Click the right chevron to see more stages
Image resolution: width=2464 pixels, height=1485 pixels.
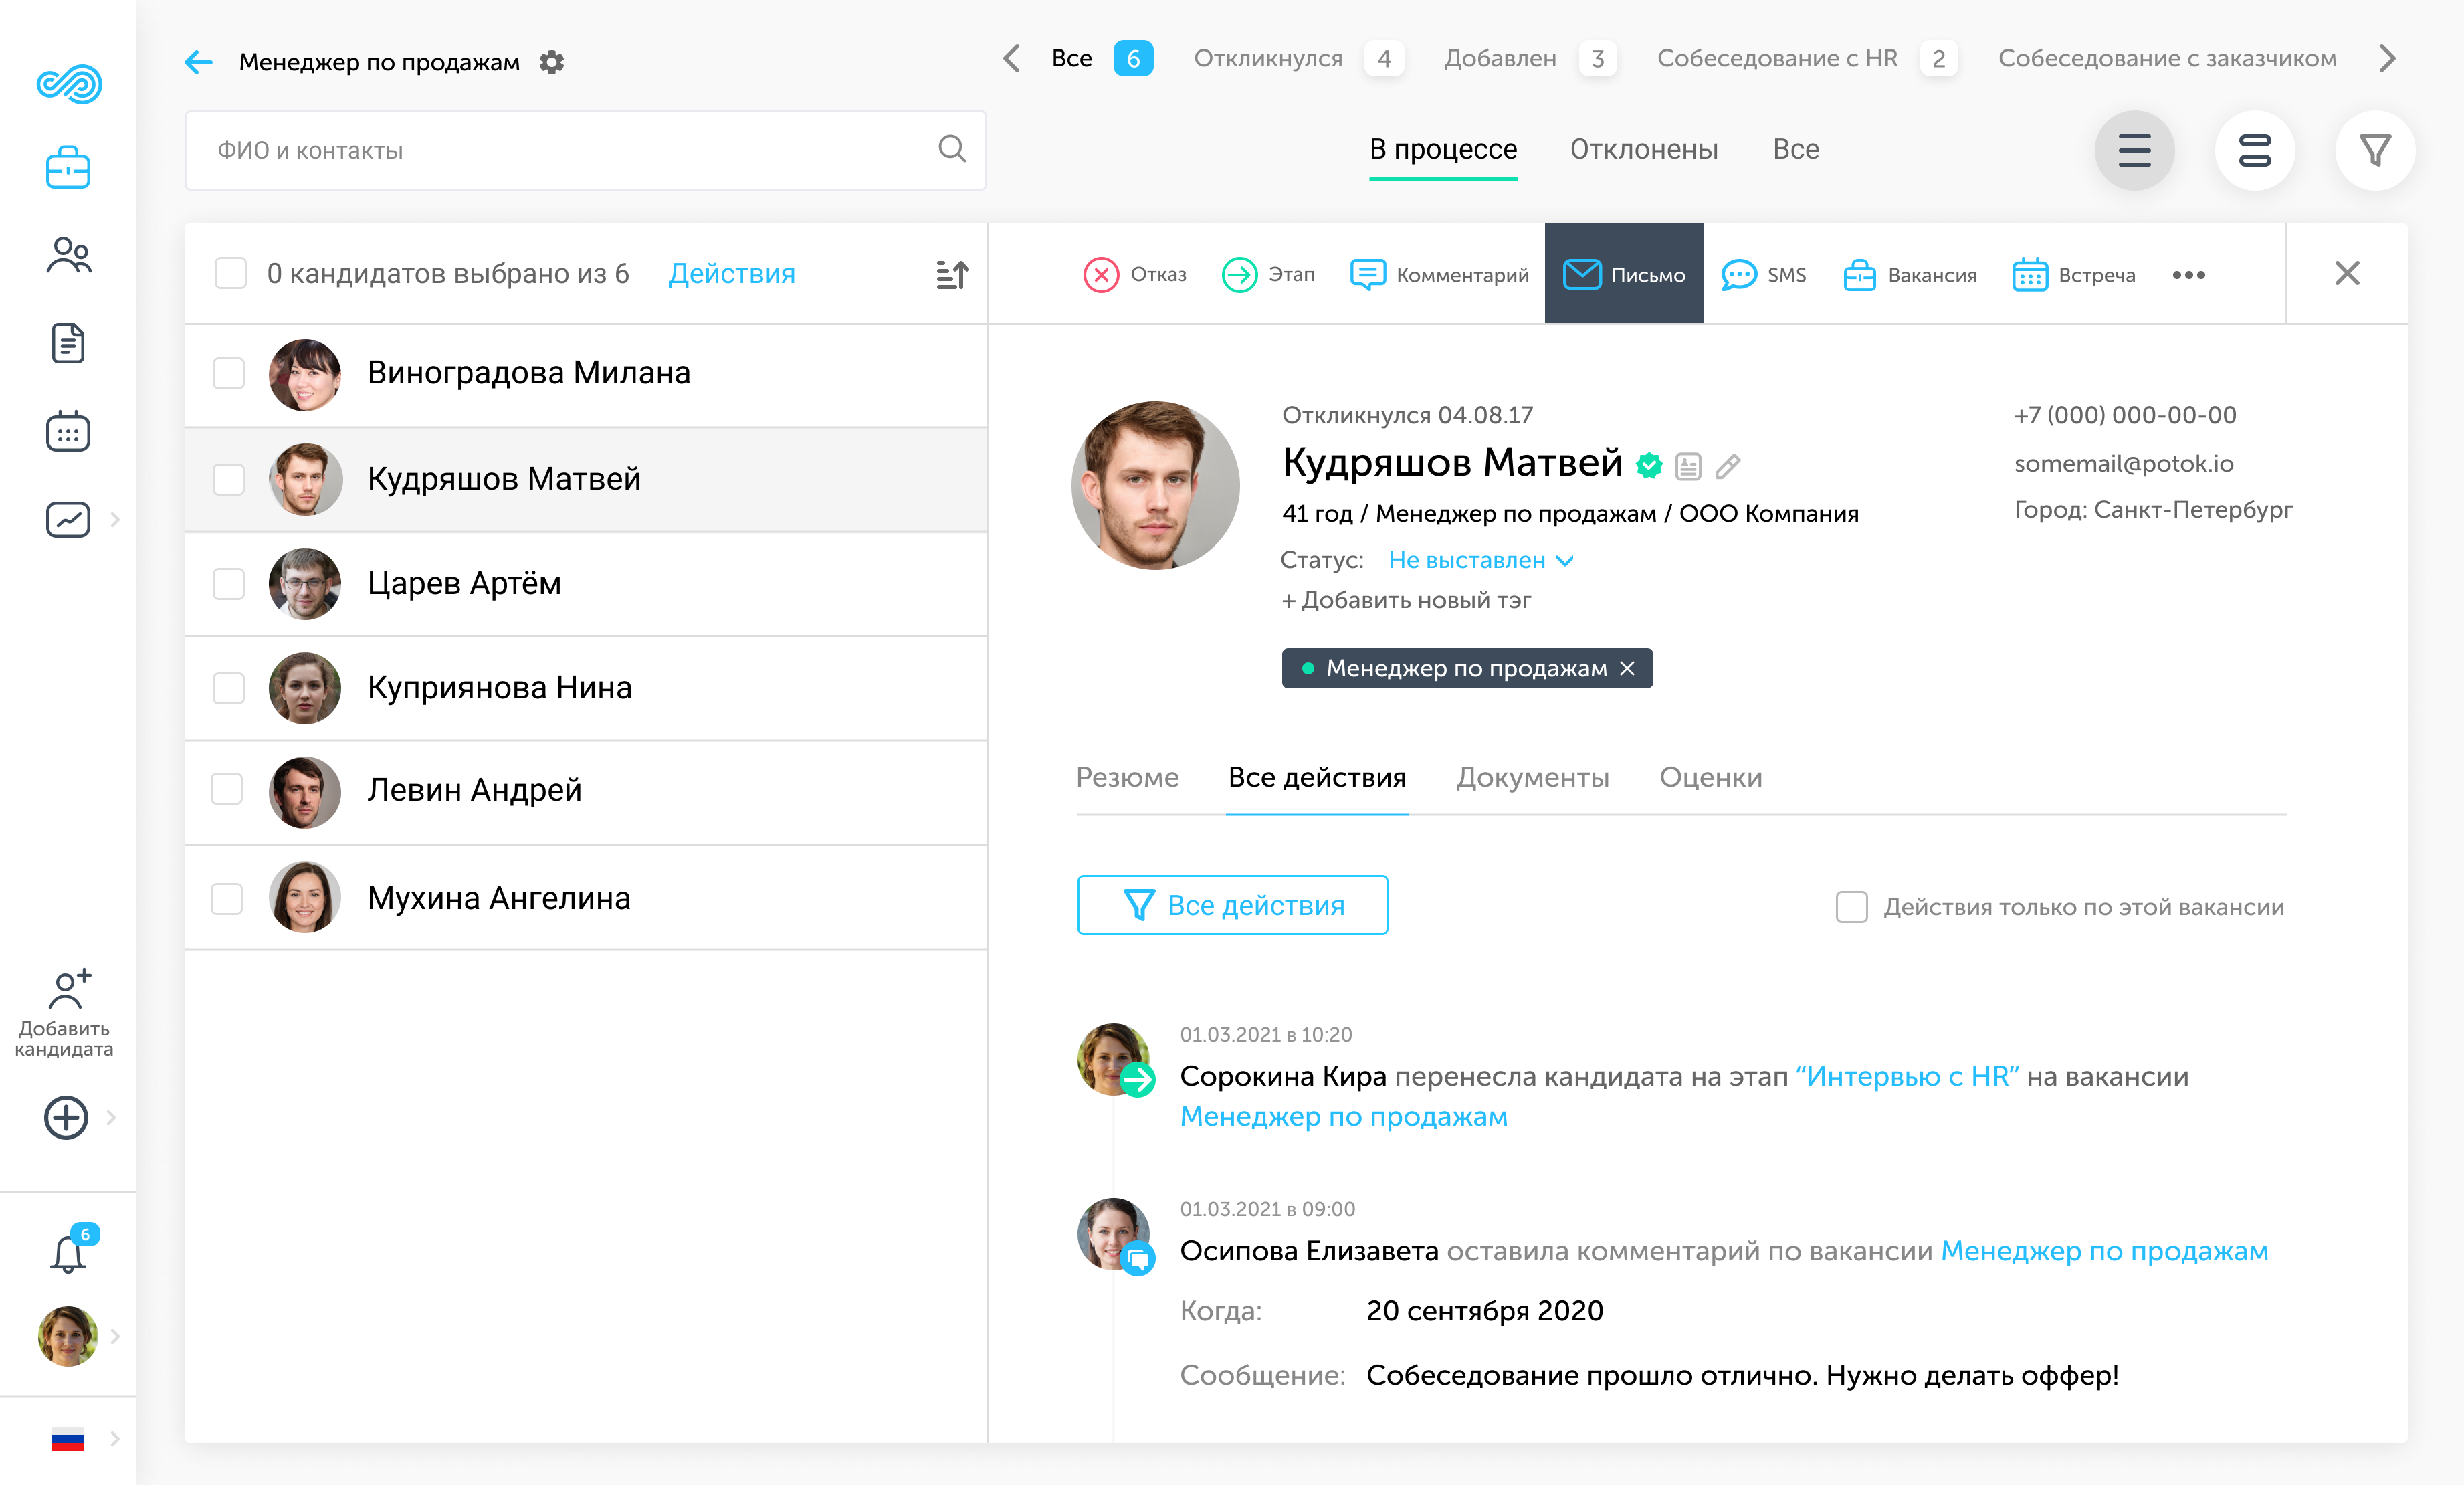[x=2388, y=58]
